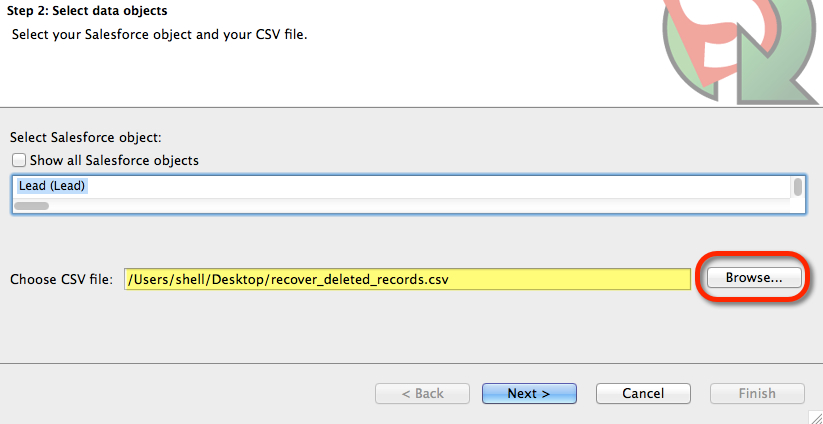823x424 pixels.
Task: Click vertical scrollbar thumb of object list
Action: 797,186
